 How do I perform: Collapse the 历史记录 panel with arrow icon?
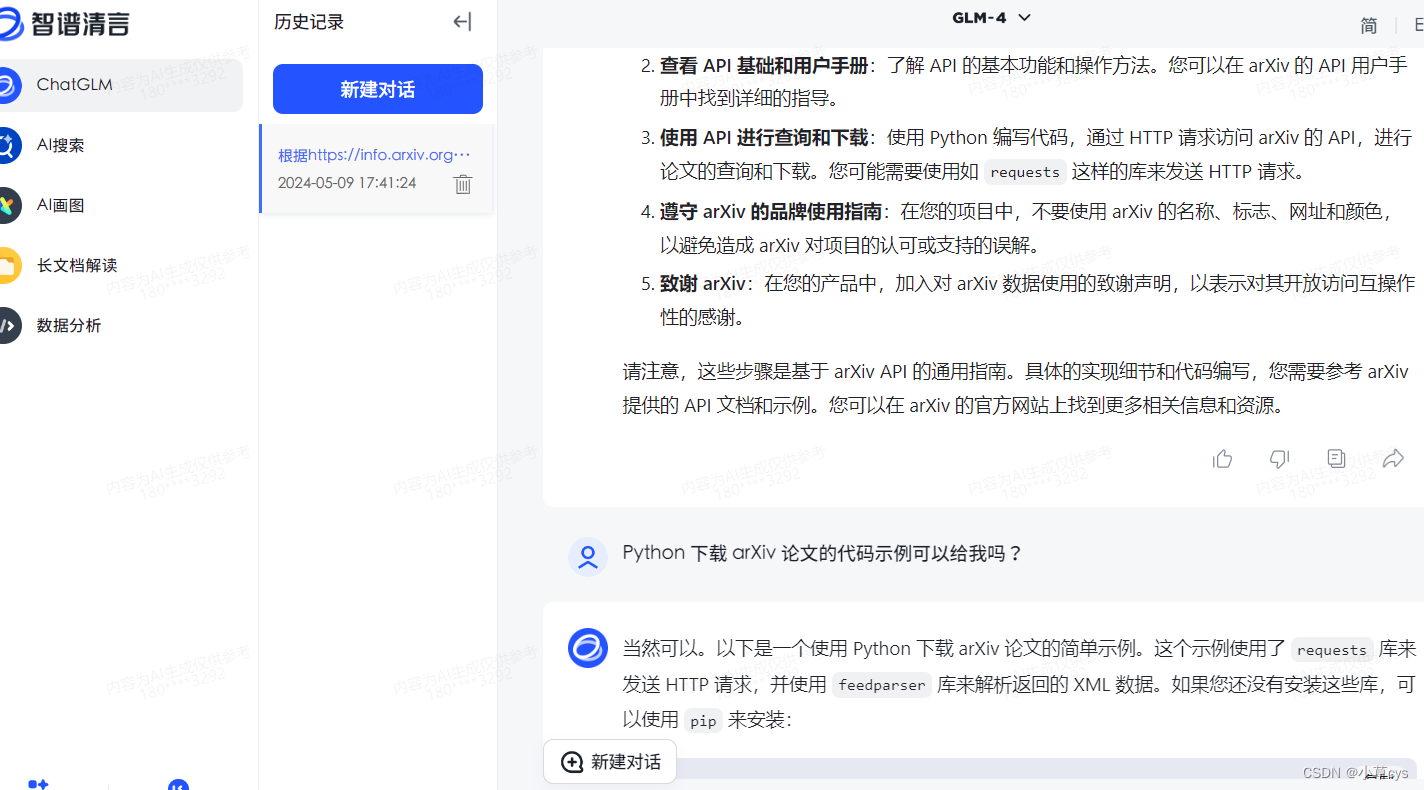click(462, 22)
